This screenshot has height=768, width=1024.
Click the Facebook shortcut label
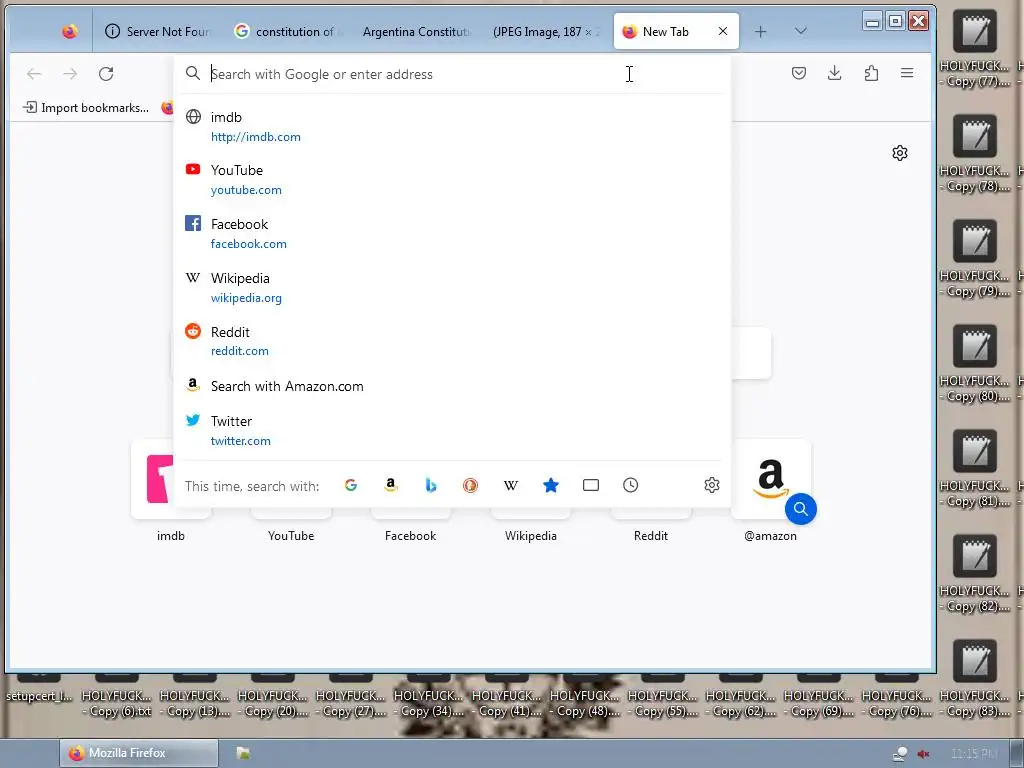(410, 536)
